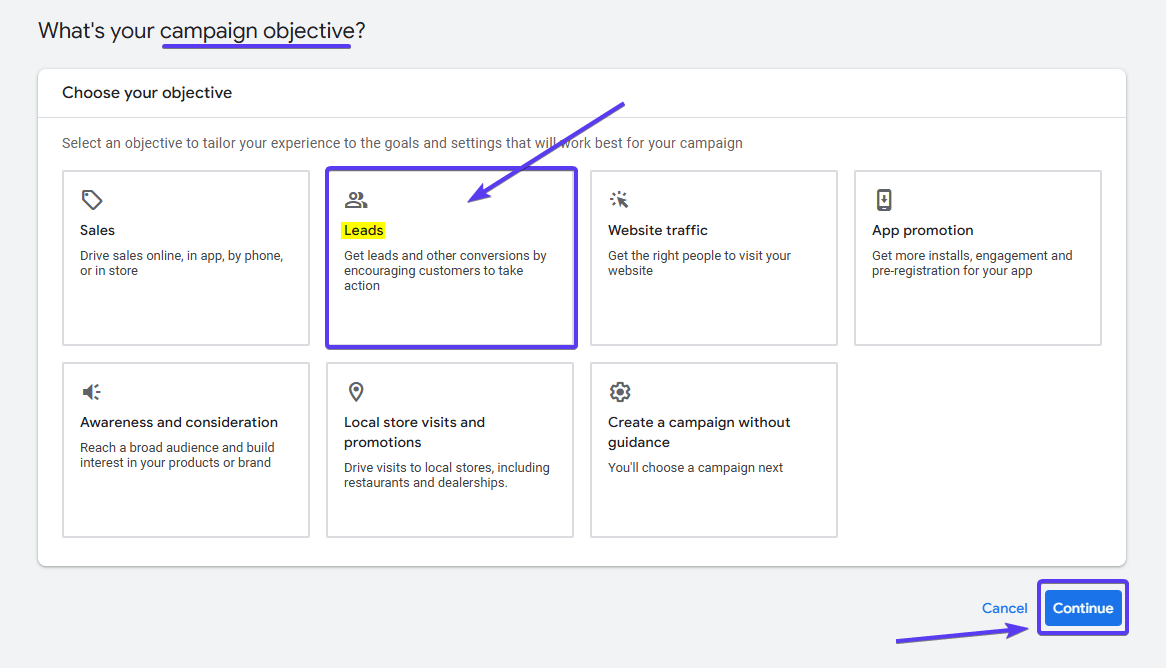Click the Cancel link

coord(1004,607)
